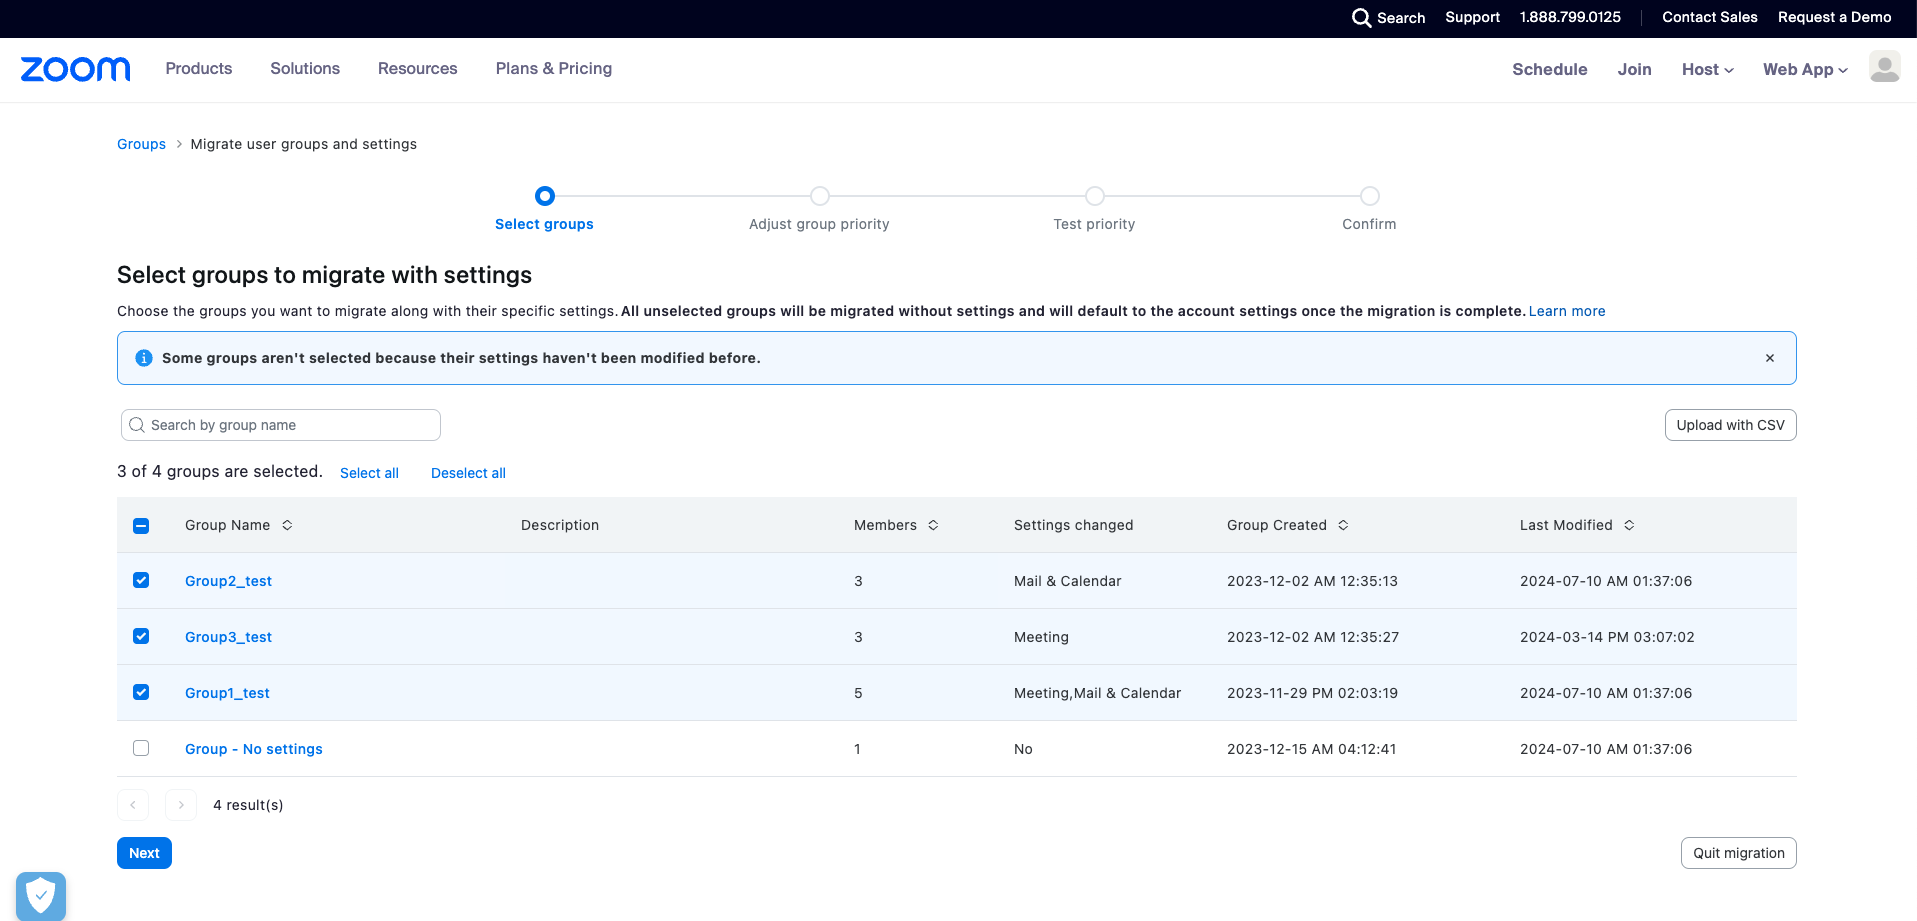Open the Resources menu
This screenshot has height=921, width=1917.
click(418, 68)
